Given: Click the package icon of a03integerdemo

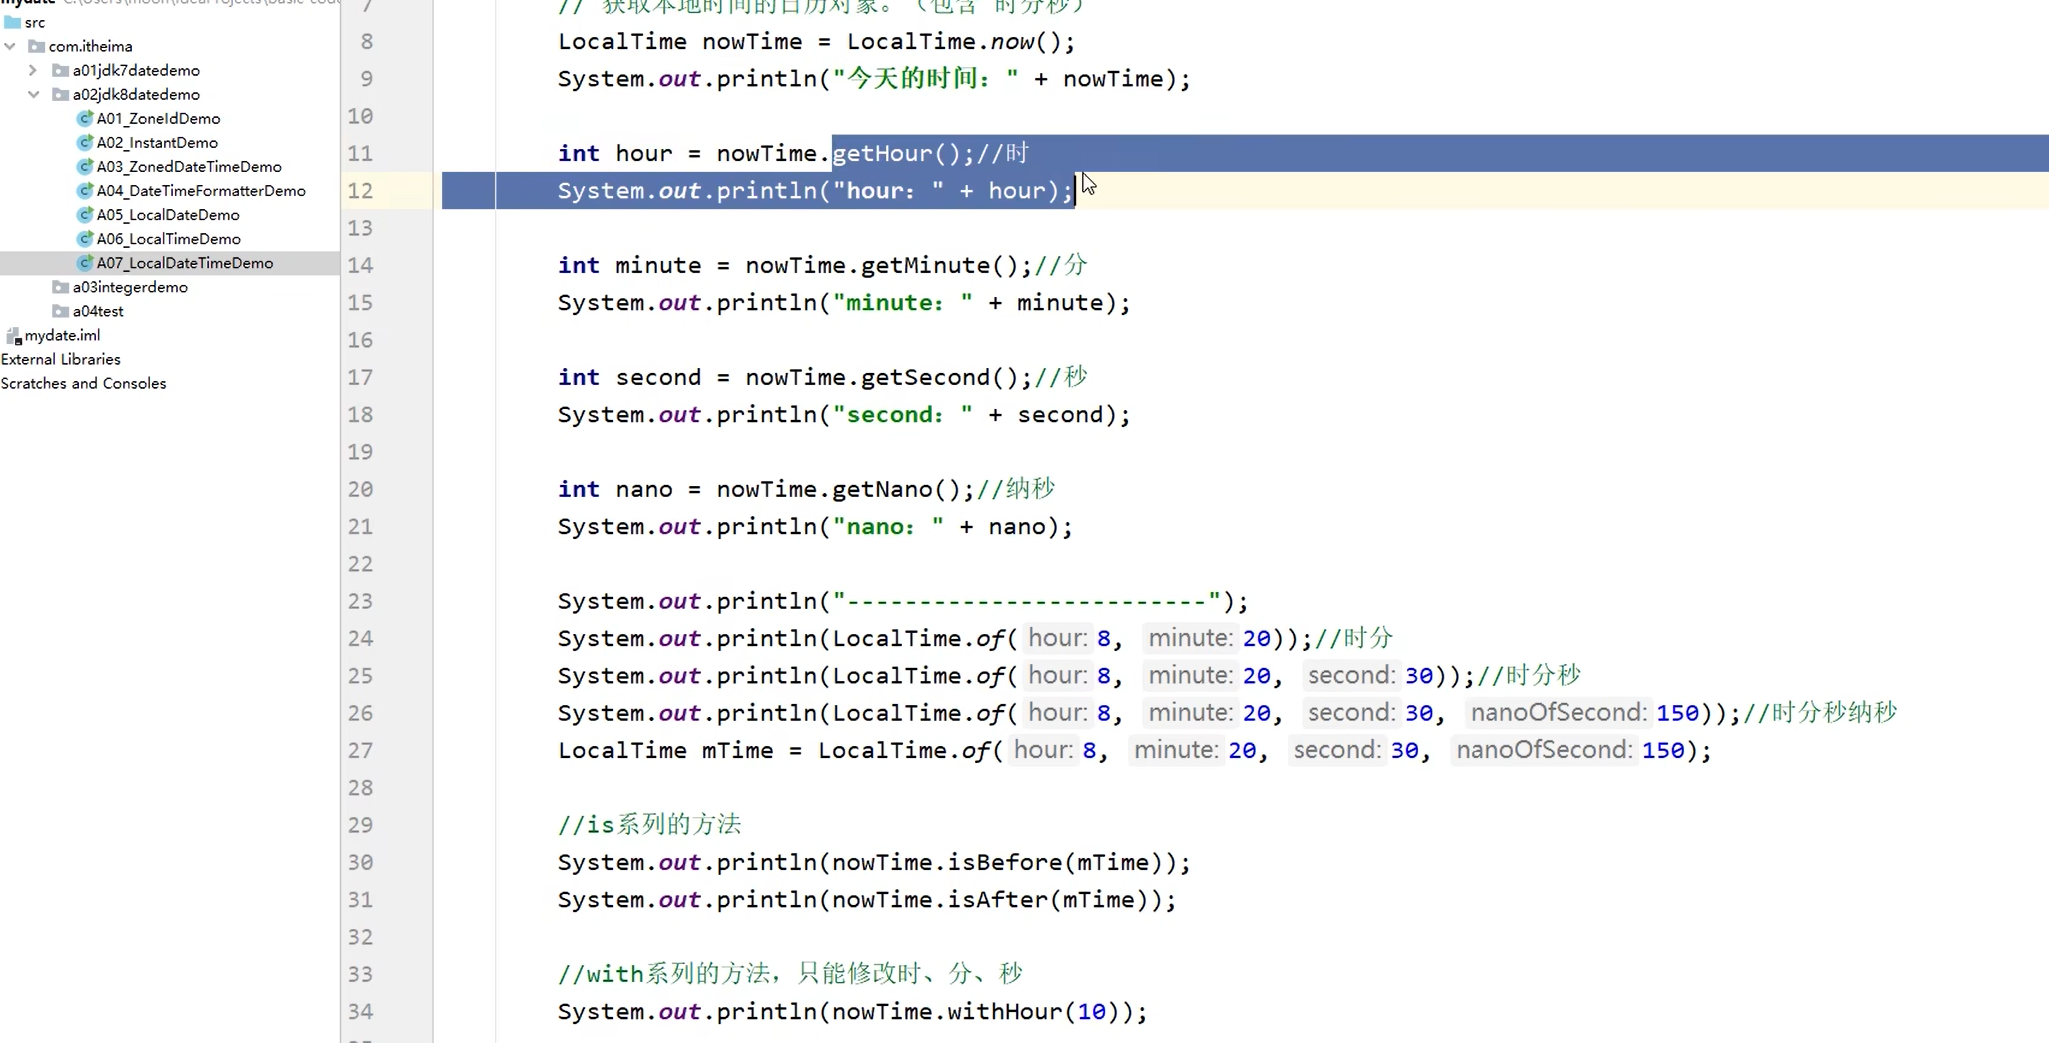Looking at the screenshot, I should 60,287.
